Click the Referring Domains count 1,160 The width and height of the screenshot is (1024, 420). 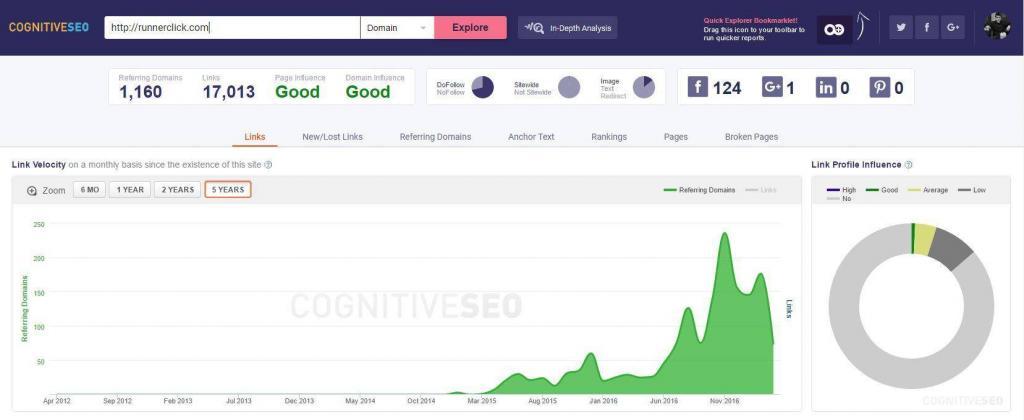tap(140, 91)
